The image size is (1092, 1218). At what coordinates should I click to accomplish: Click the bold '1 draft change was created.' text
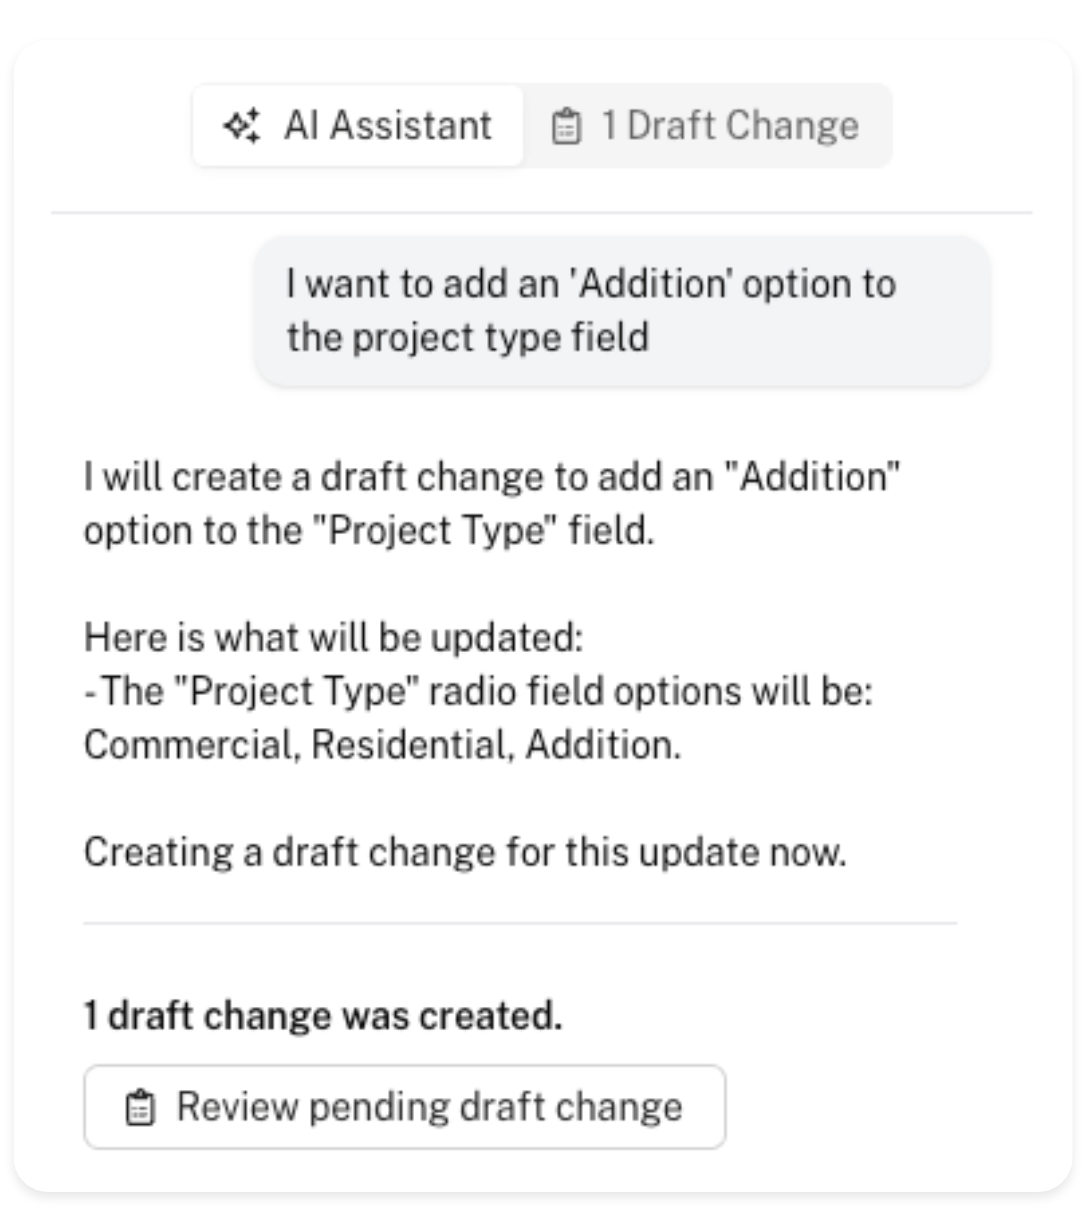point(322,1015)
